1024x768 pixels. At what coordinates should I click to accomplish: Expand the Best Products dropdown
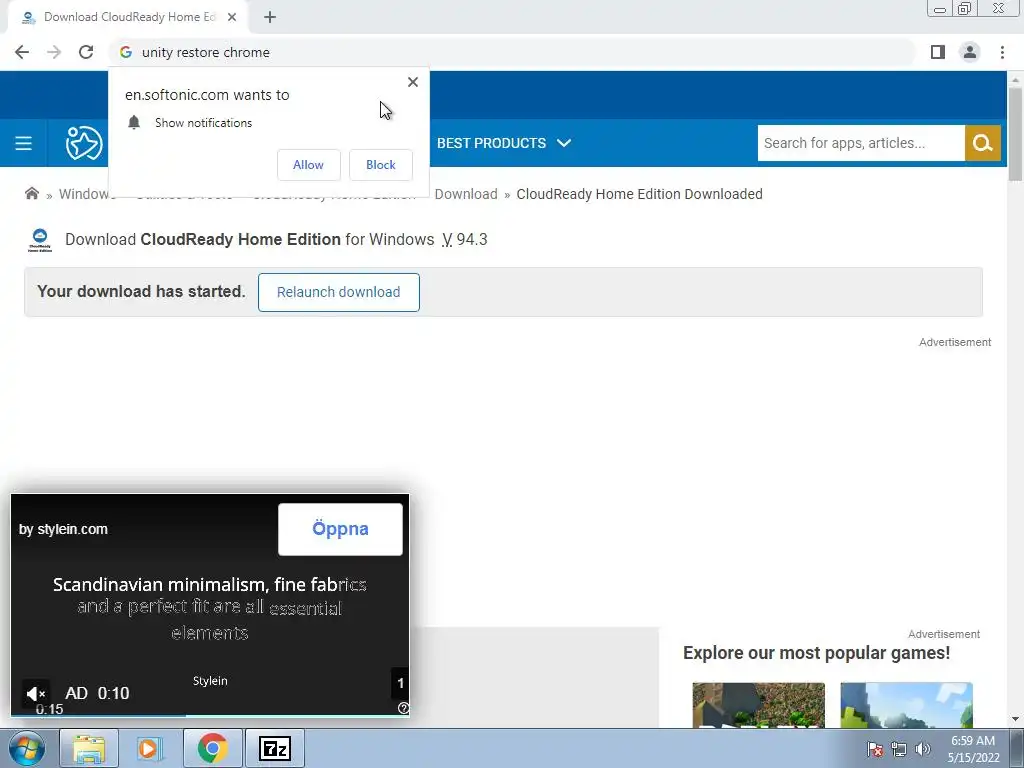pos(504,143)
